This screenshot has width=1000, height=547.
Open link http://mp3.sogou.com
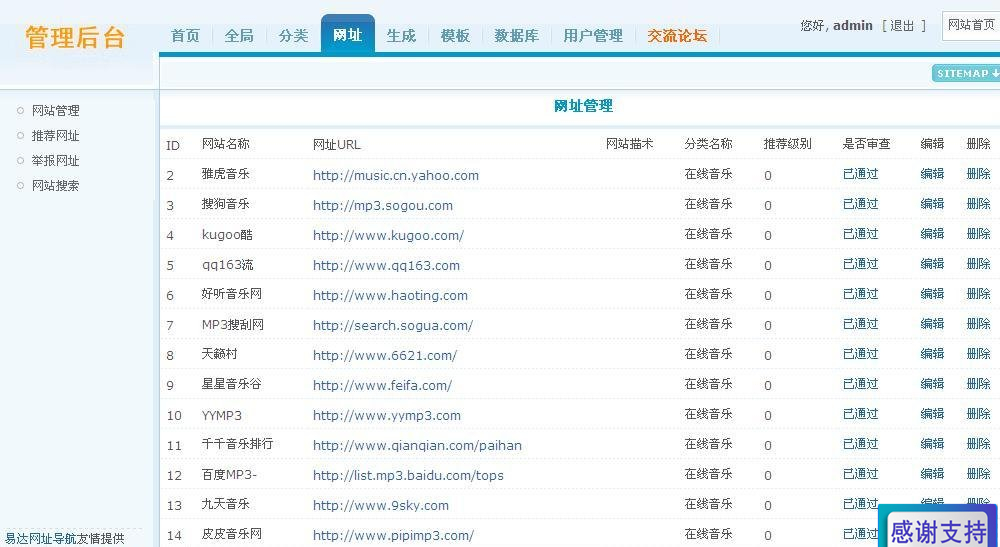(383, 205)
